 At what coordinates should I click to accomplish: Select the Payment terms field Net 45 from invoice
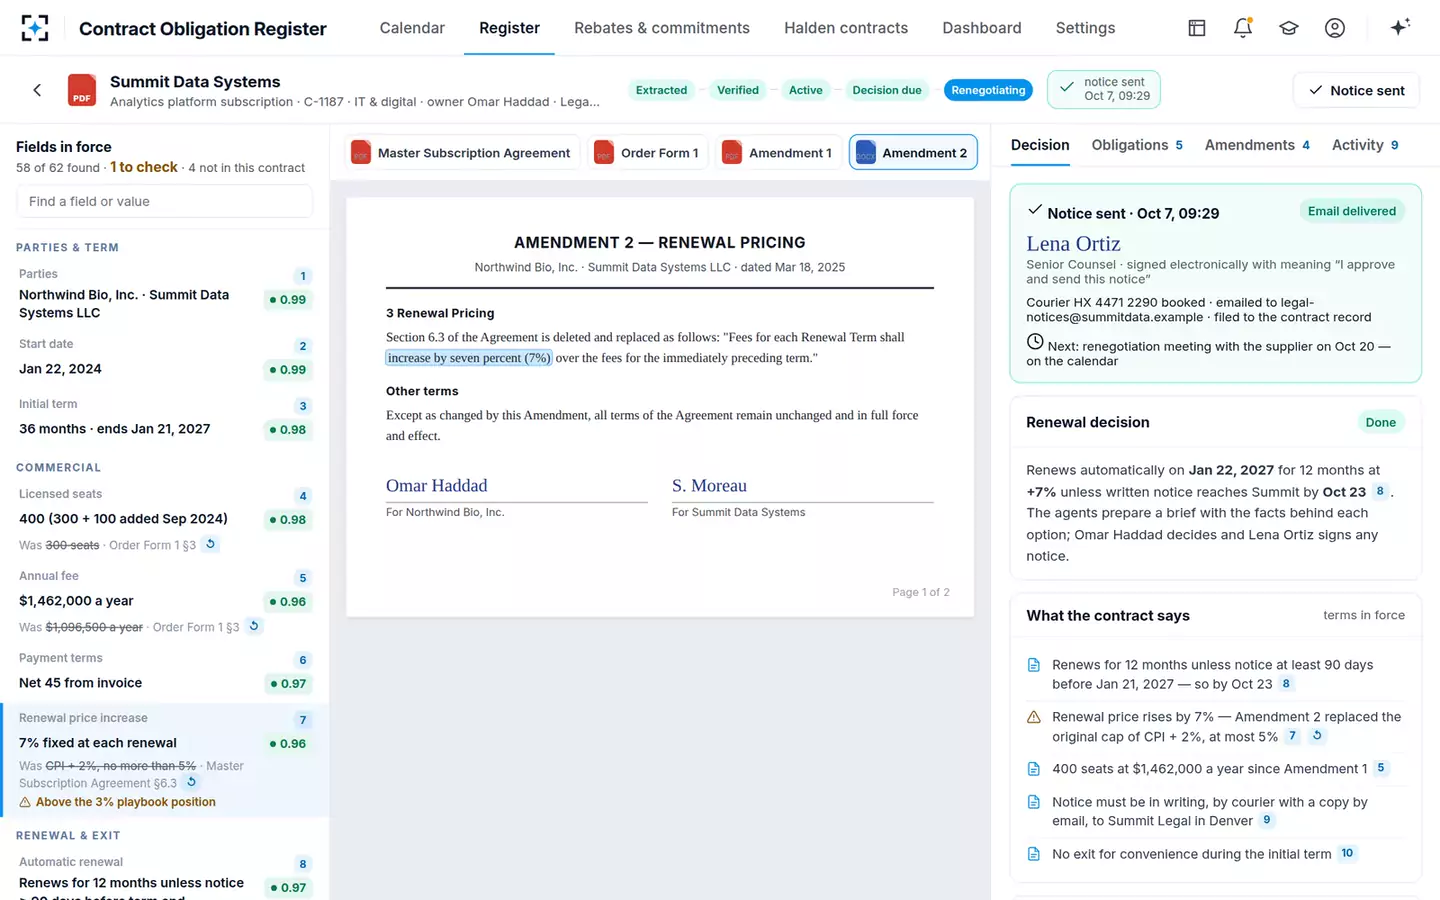165,672
